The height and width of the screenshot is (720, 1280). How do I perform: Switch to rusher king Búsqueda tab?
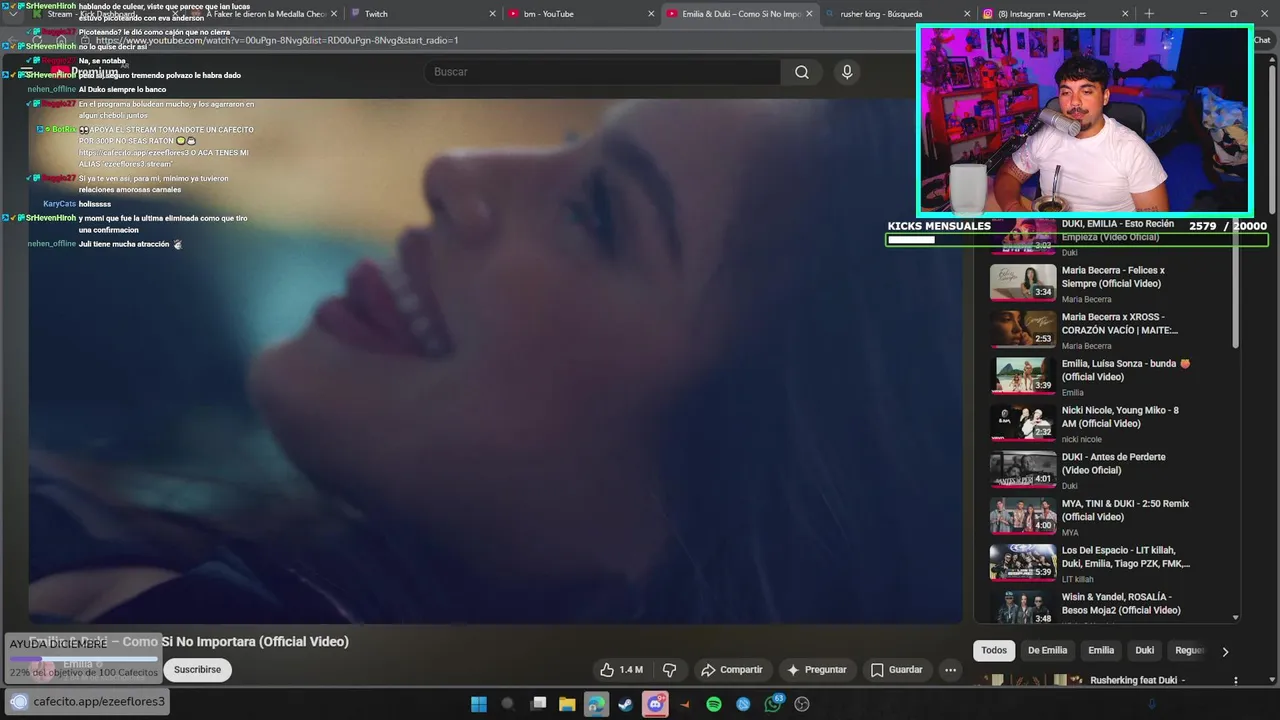(897, 14)
